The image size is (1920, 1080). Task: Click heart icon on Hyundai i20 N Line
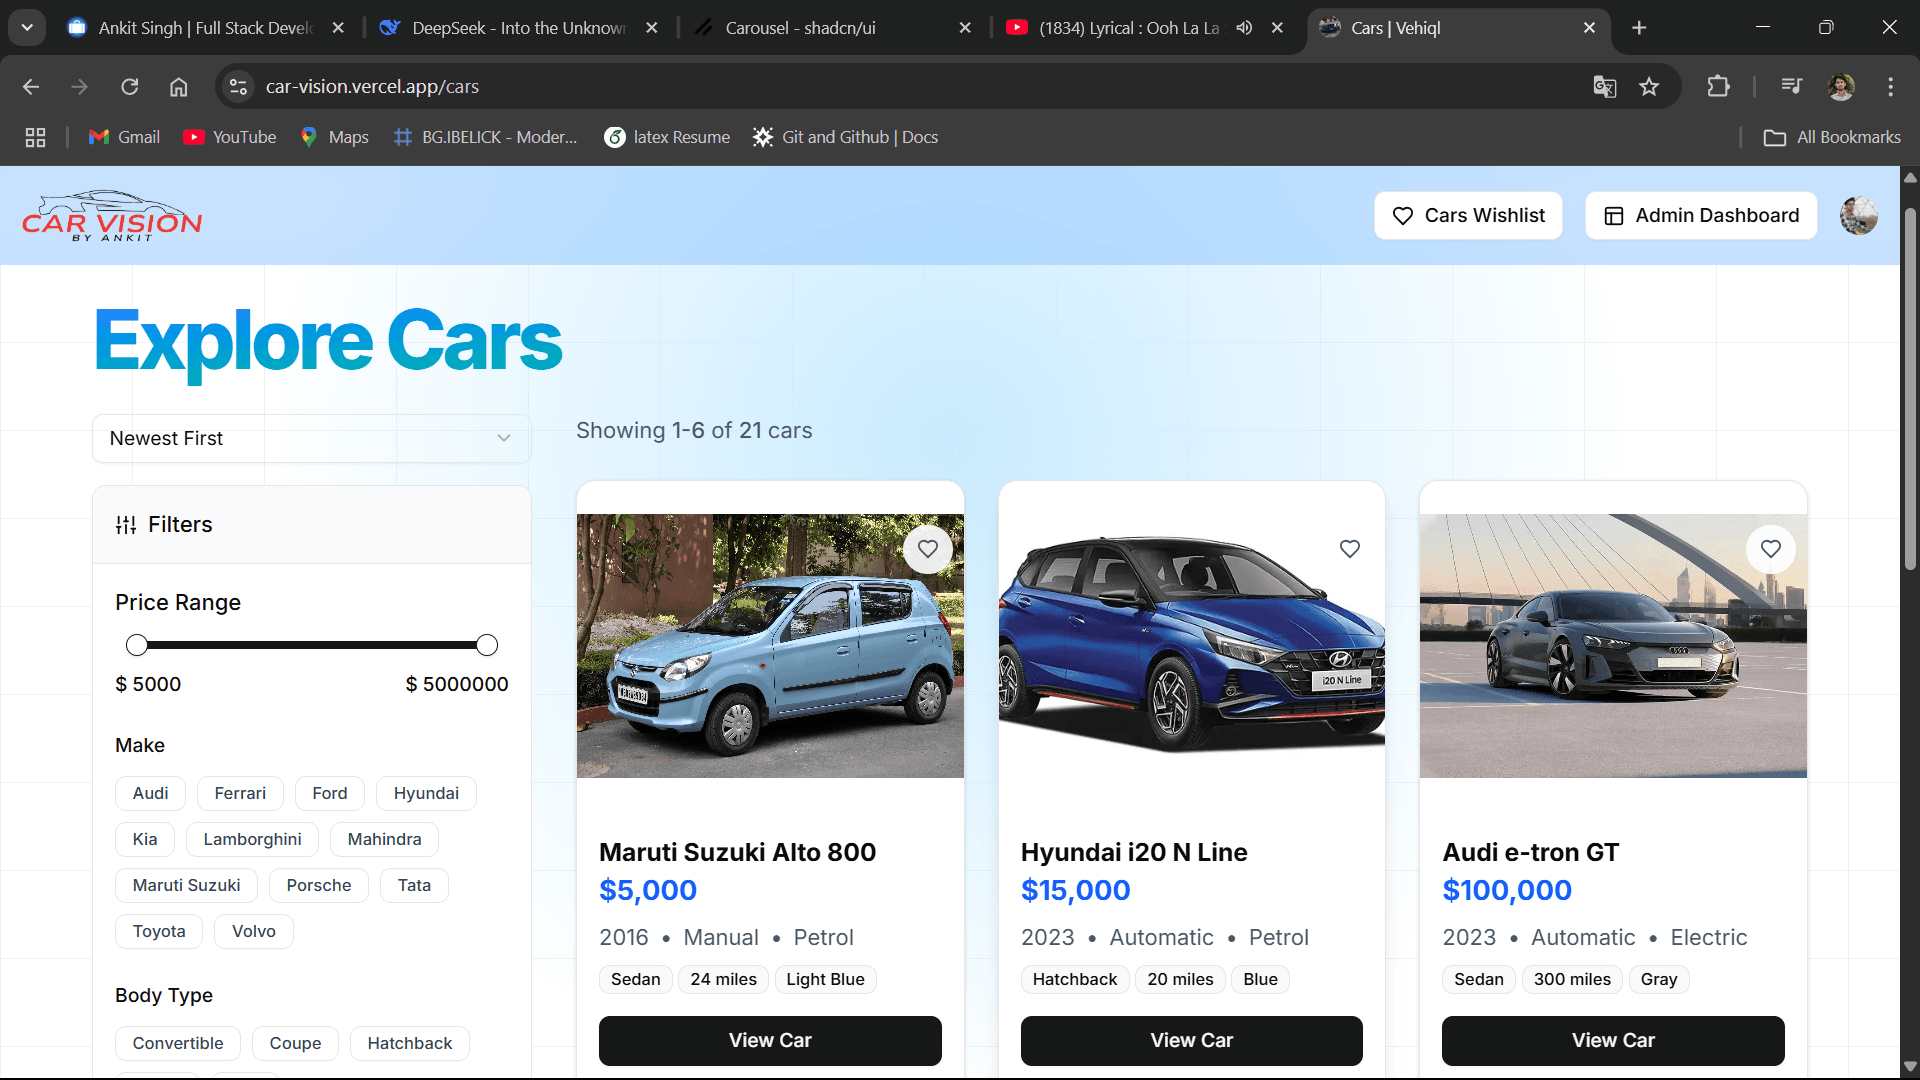[1350, 549]
